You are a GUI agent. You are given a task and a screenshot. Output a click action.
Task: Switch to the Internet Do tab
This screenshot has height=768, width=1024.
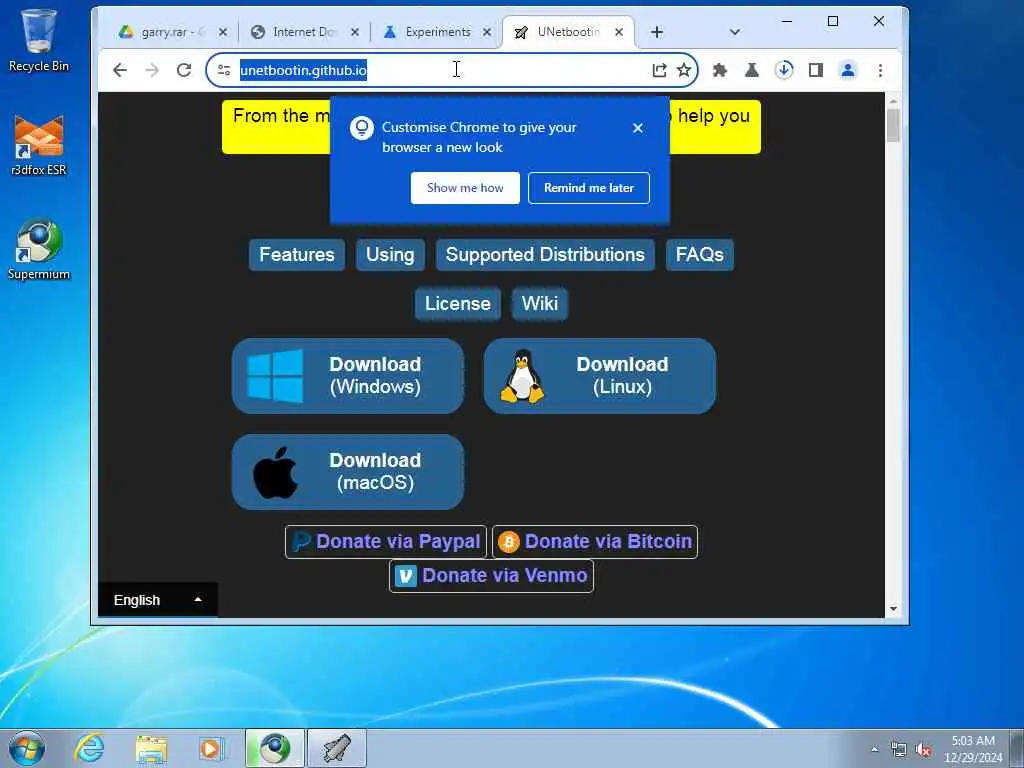[304, 32]
